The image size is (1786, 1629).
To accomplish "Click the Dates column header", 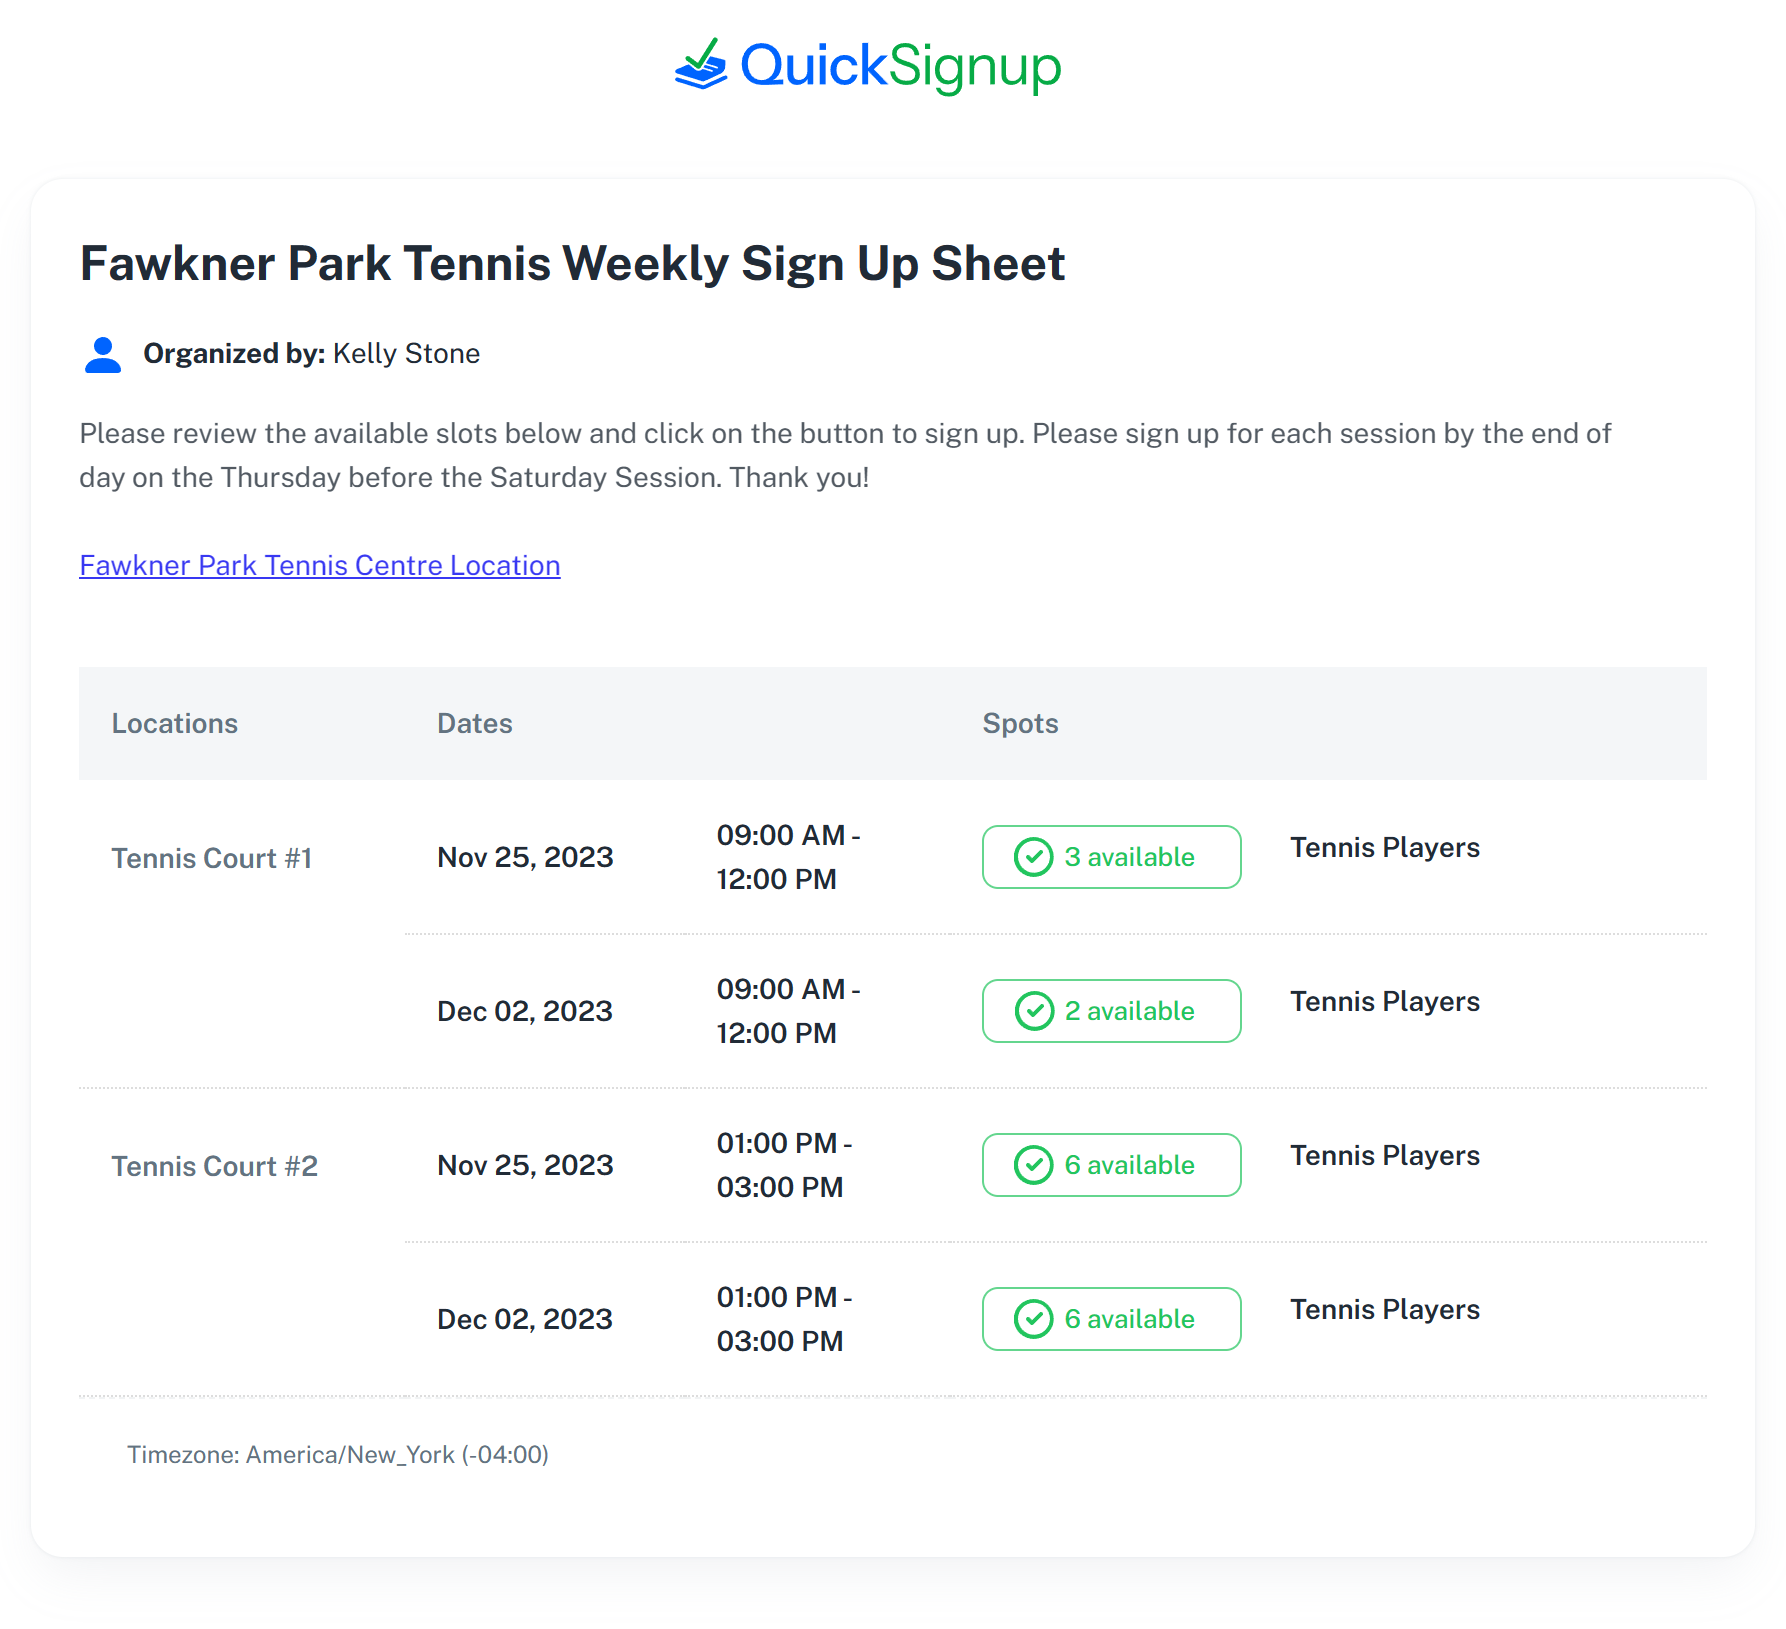I will point(474,724).
